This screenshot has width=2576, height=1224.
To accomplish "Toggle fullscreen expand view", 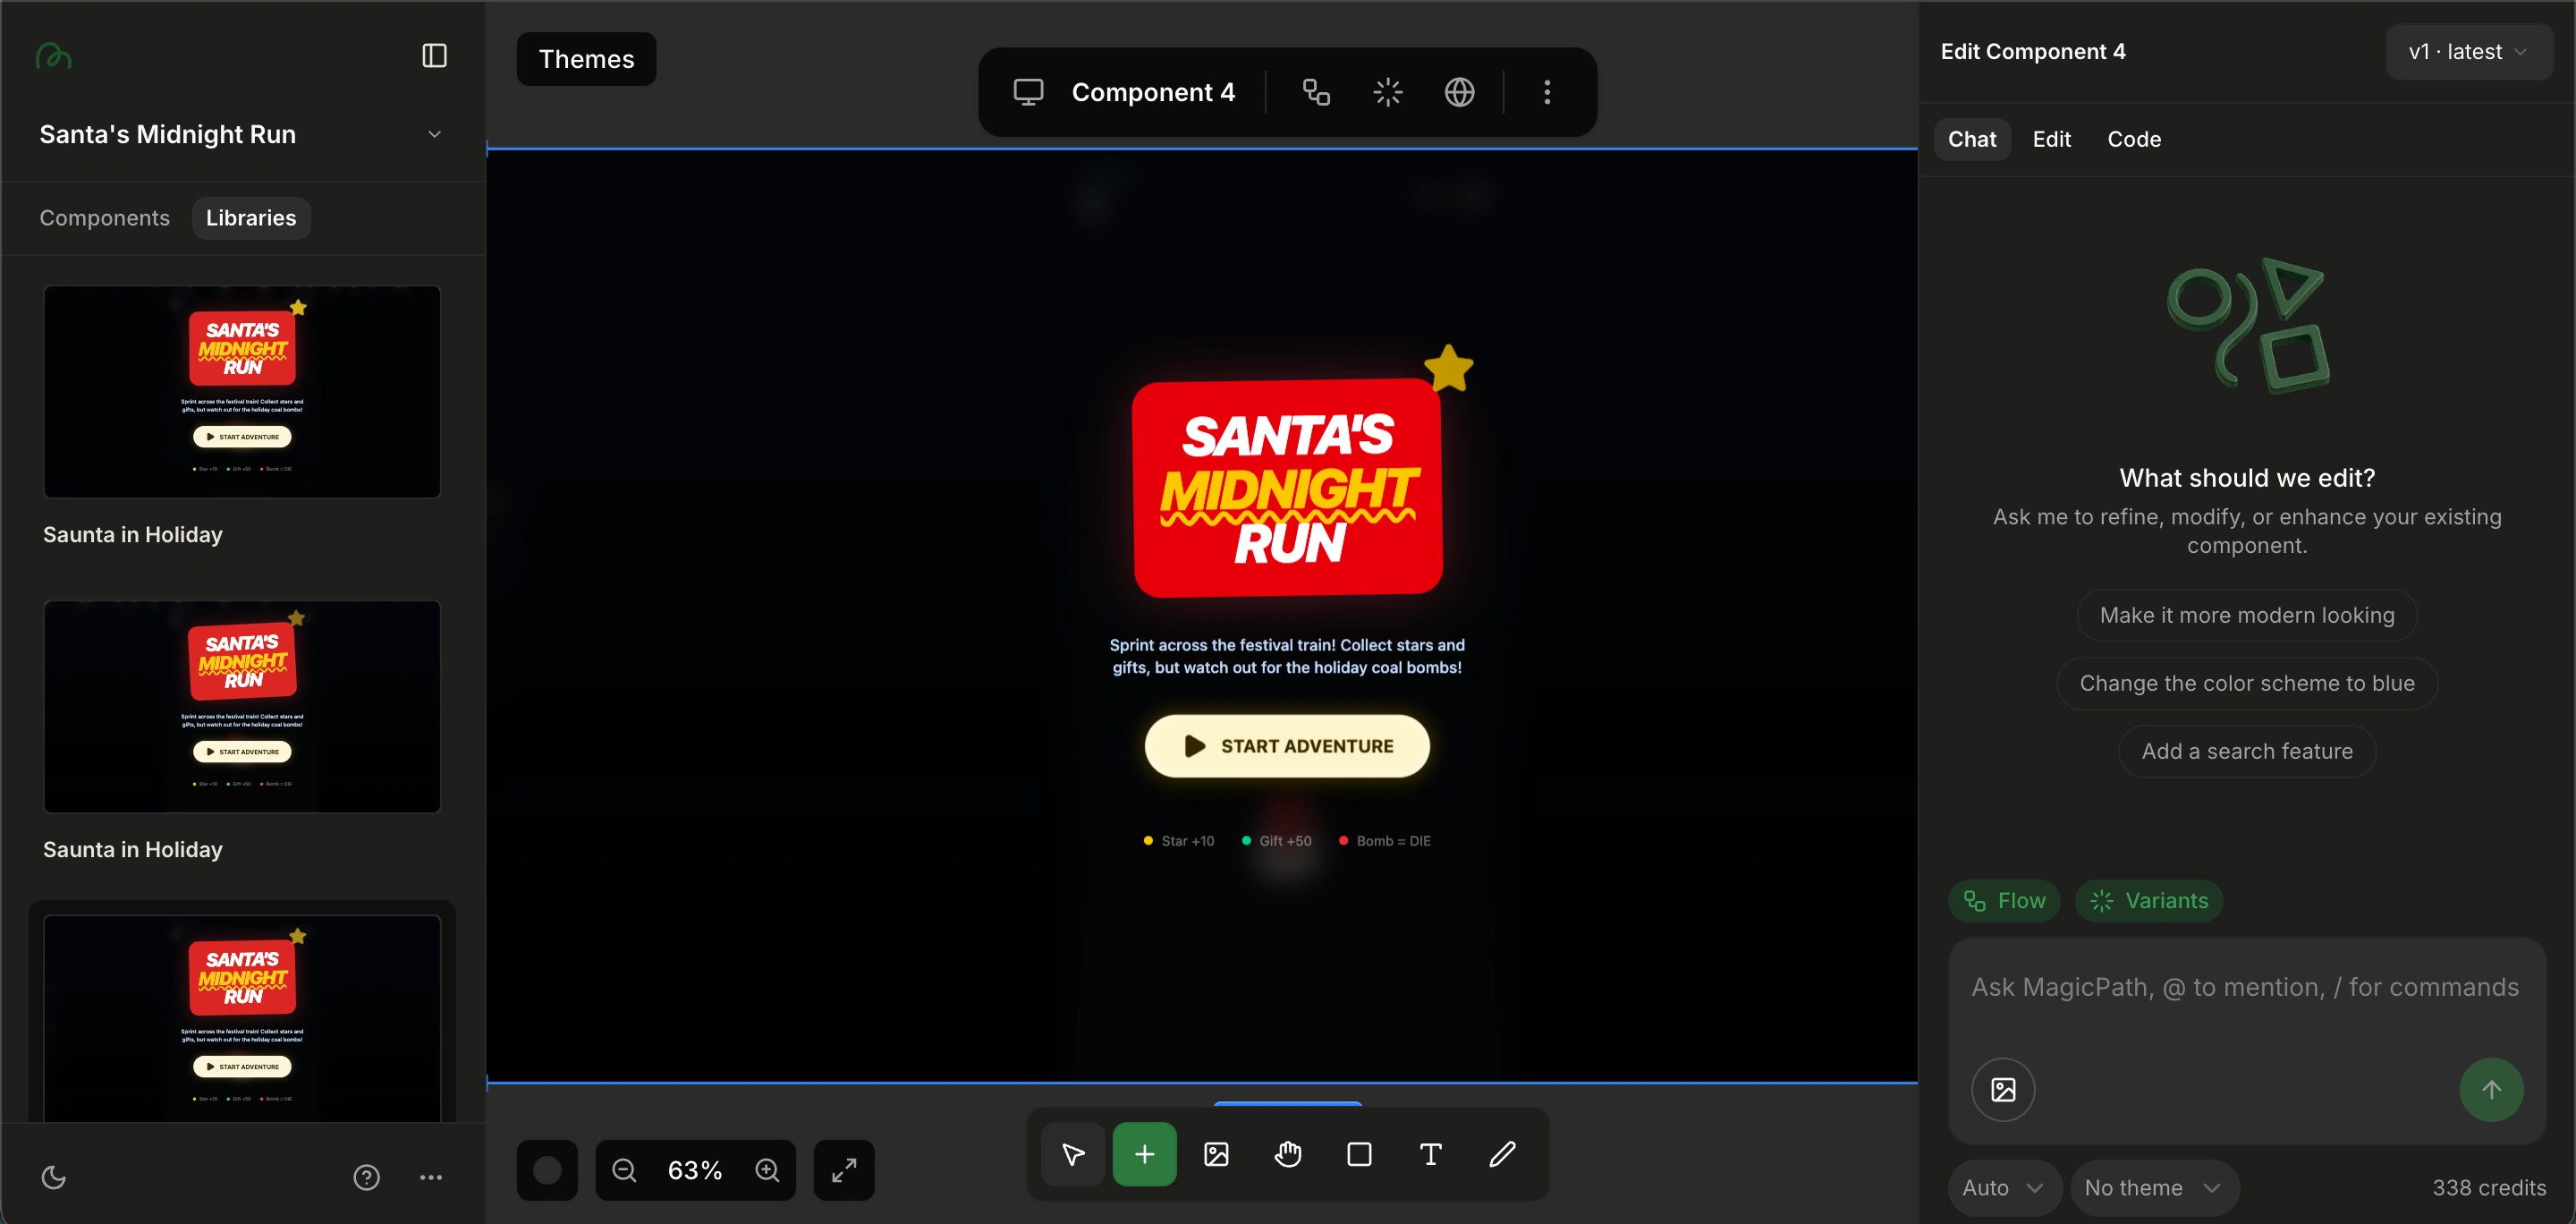I will point(844,1170).
